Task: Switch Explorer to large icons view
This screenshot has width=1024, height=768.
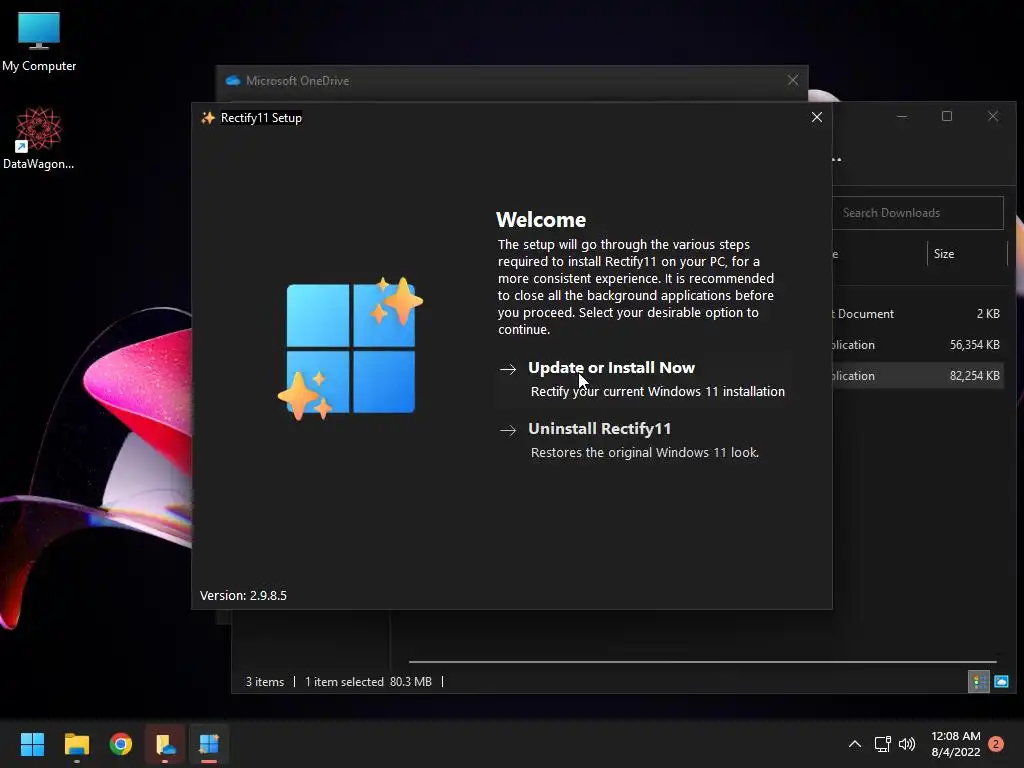Action: point(1001,682)
